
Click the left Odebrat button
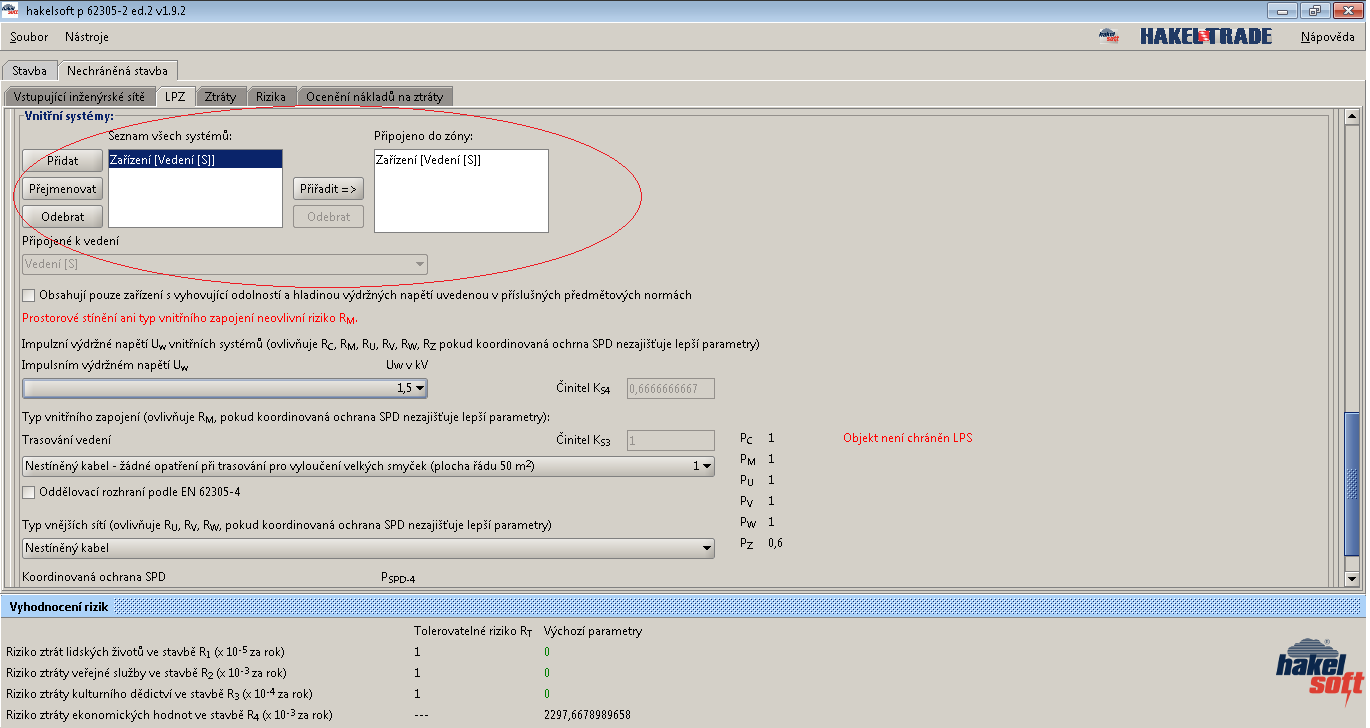(x=63, y=217)
